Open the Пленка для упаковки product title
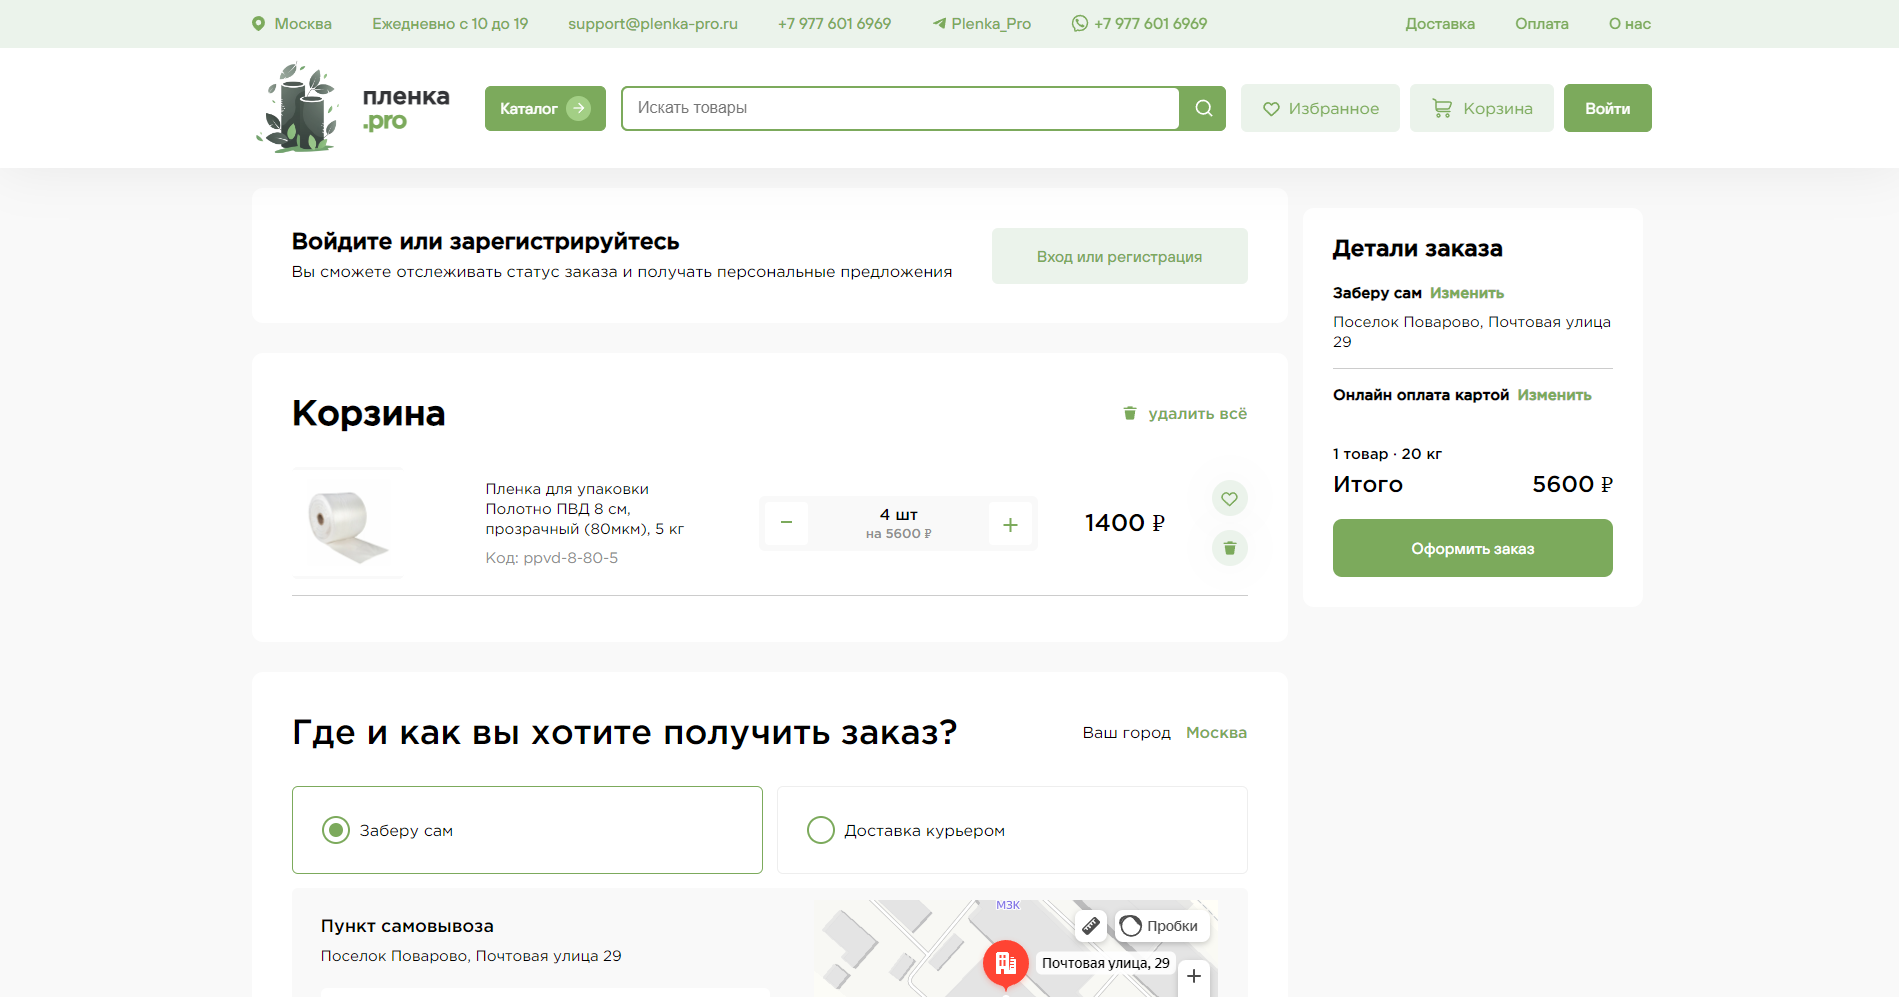 585,509
